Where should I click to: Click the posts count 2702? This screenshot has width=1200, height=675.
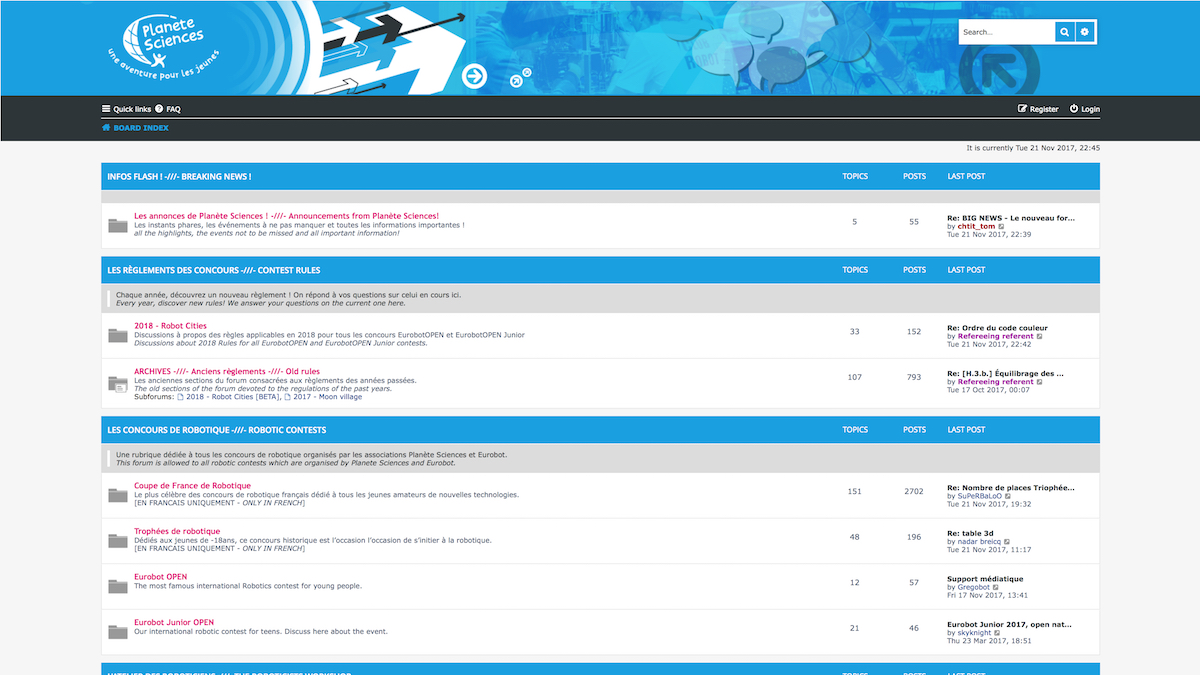click(x=914, y=492)
